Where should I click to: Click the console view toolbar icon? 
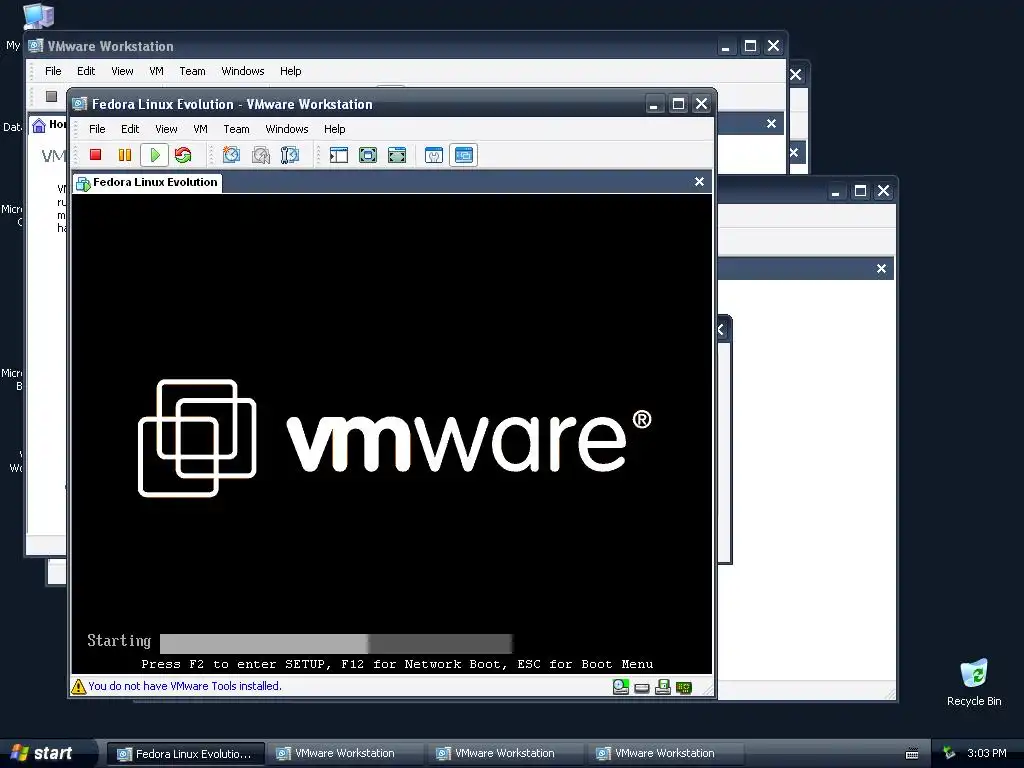pos(464,155)
